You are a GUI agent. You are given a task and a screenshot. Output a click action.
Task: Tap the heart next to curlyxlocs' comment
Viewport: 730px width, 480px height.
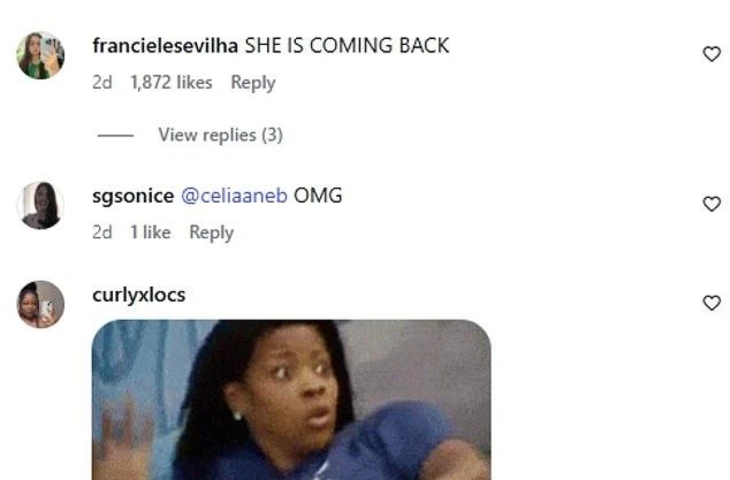click(x=711, y=303)
